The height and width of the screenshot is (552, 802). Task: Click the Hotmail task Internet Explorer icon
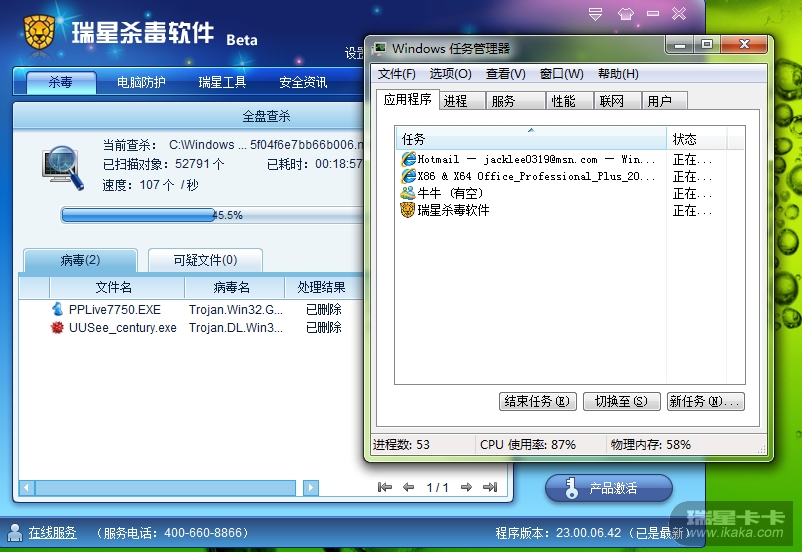point(408,159)
